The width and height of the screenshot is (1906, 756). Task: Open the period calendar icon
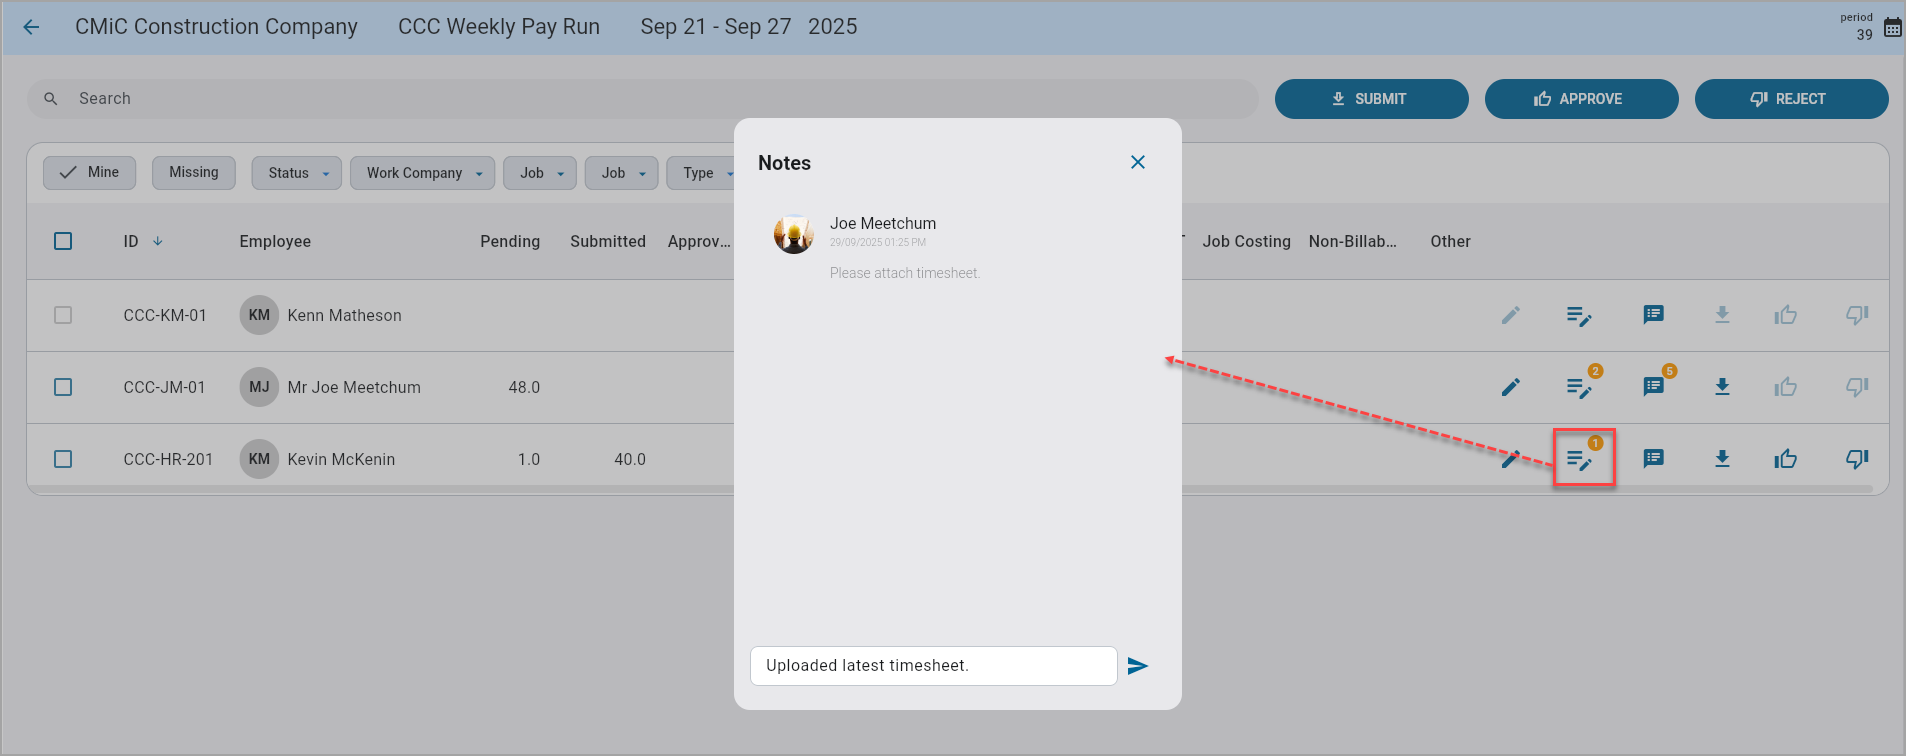click(x=1892, y=28)
